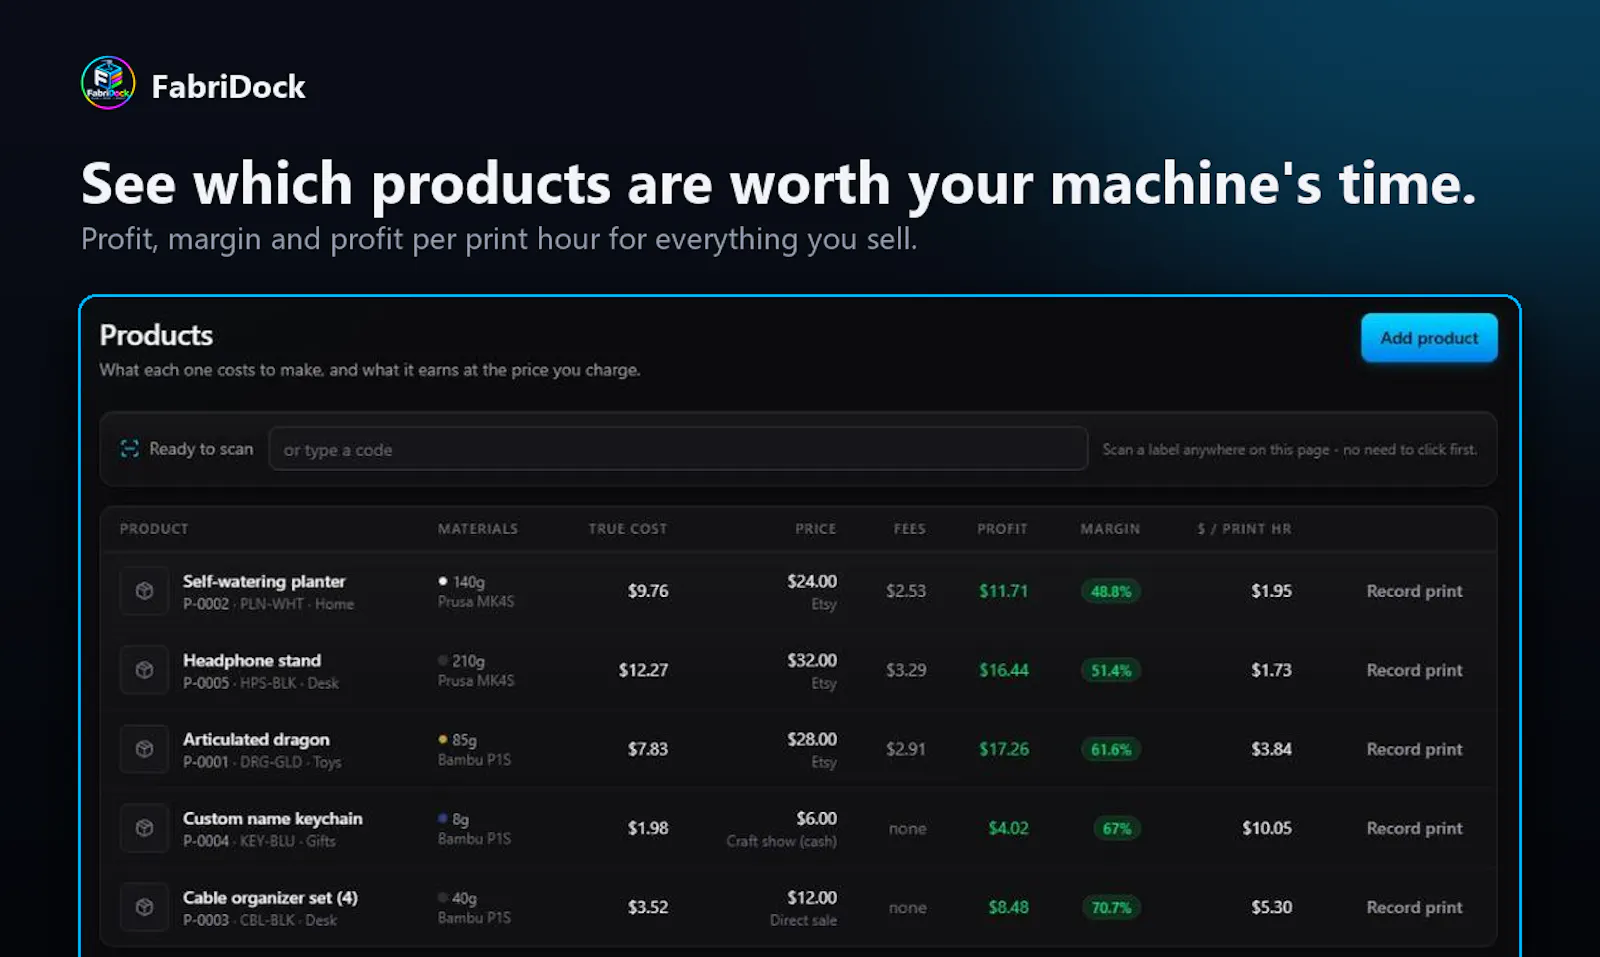The image size is (1600, 957).
Task: Select the Articulated dragon product name
Action: pyautogui.click(x=256, y=739)
